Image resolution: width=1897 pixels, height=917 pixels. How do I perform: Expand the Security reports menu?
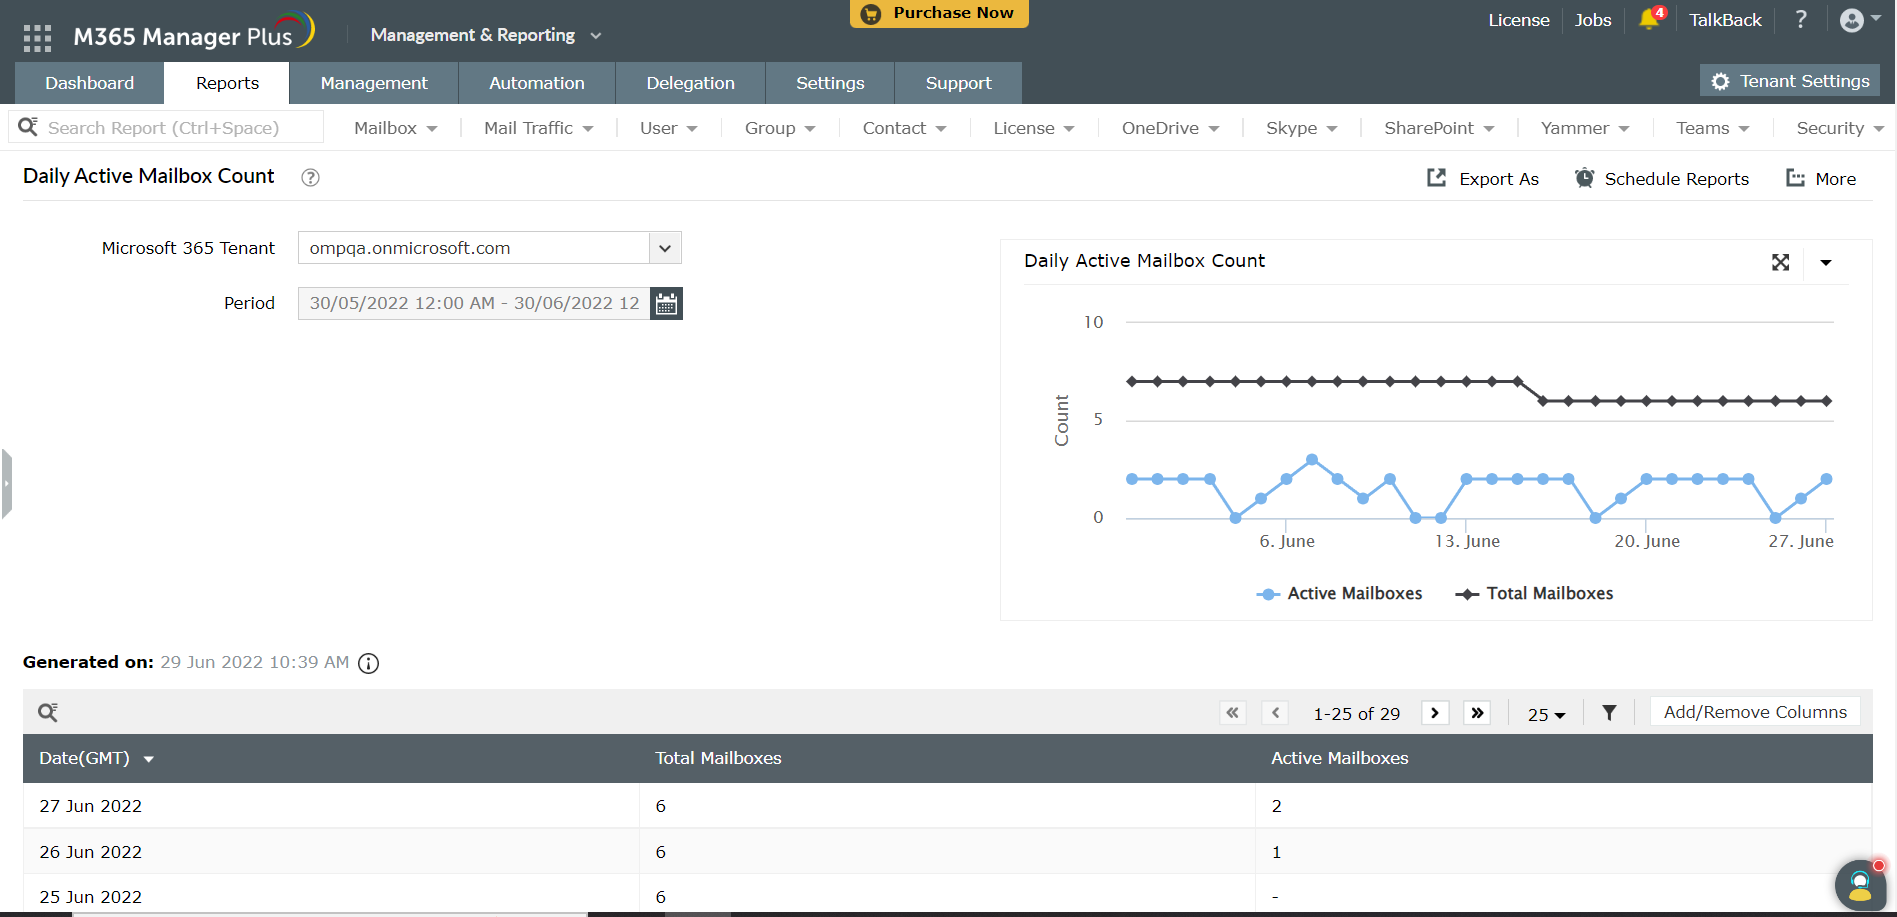(x=1840, y=128)
